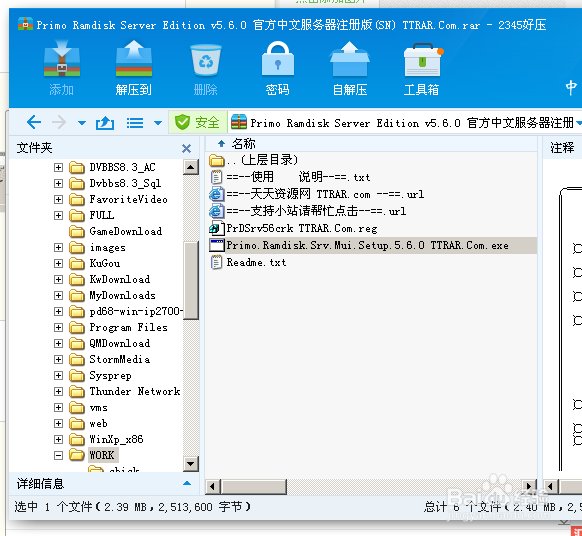The height and width of the screenshot is (536, 582).
Task: Click the ..(上层目录) parent directory row
Action: 371,160
